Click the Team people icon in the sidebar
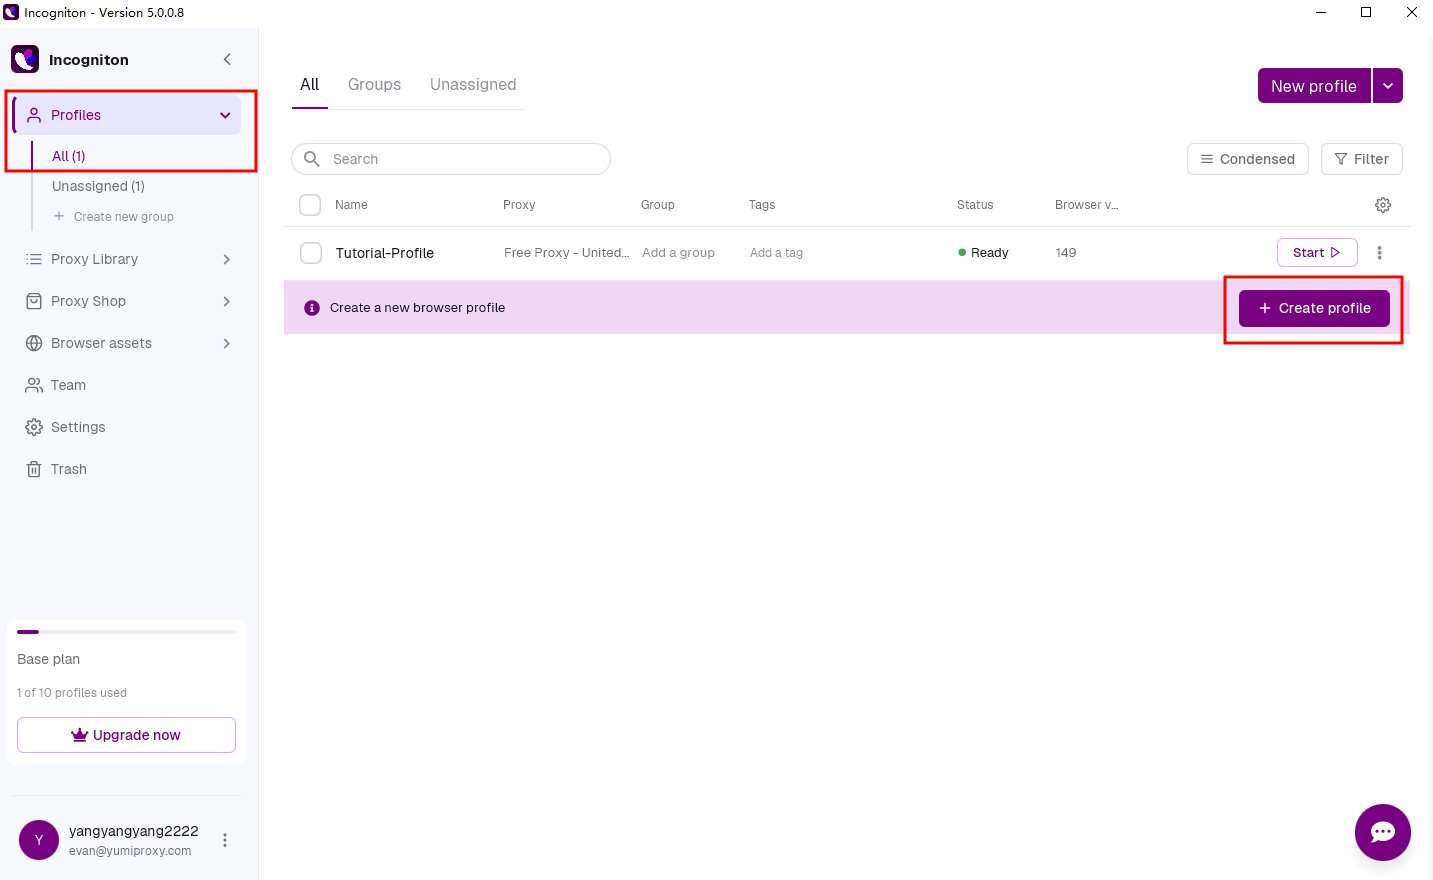Viewport: 1433px width, 880px height. (34, 385)
